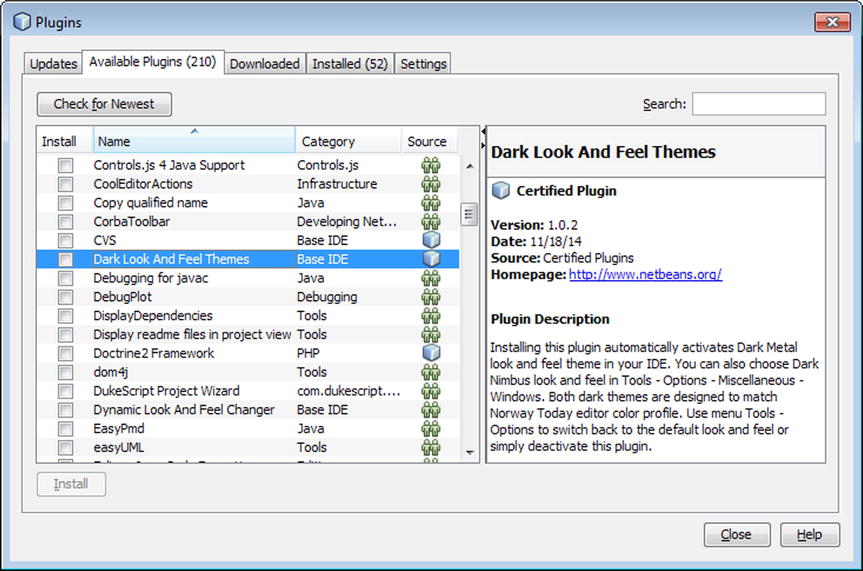The image size is (863, 571).
Task: Open netbeans.org homepage link
Action: pyautogui.click(x=645, y=274)
